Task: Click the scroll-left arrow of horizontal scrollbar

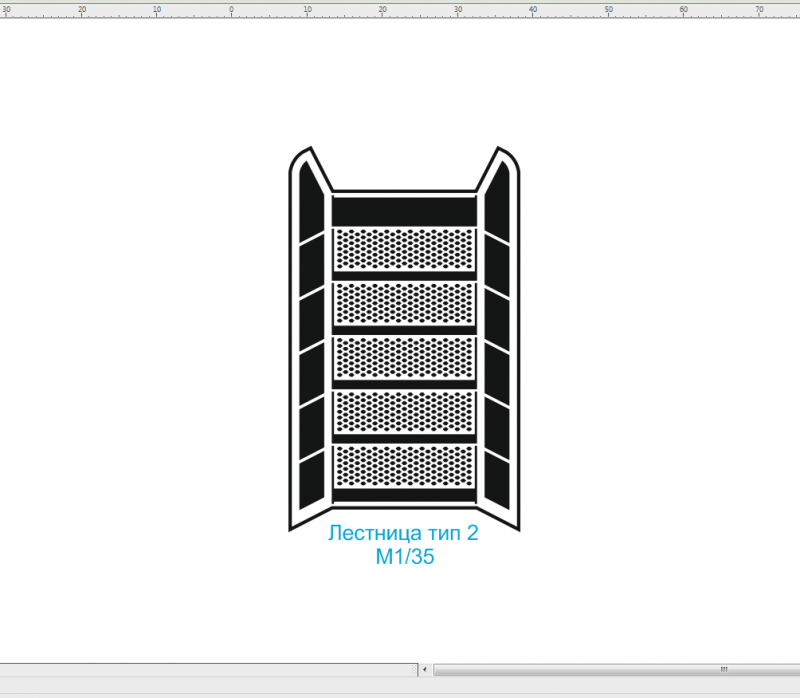Action: 425,669
